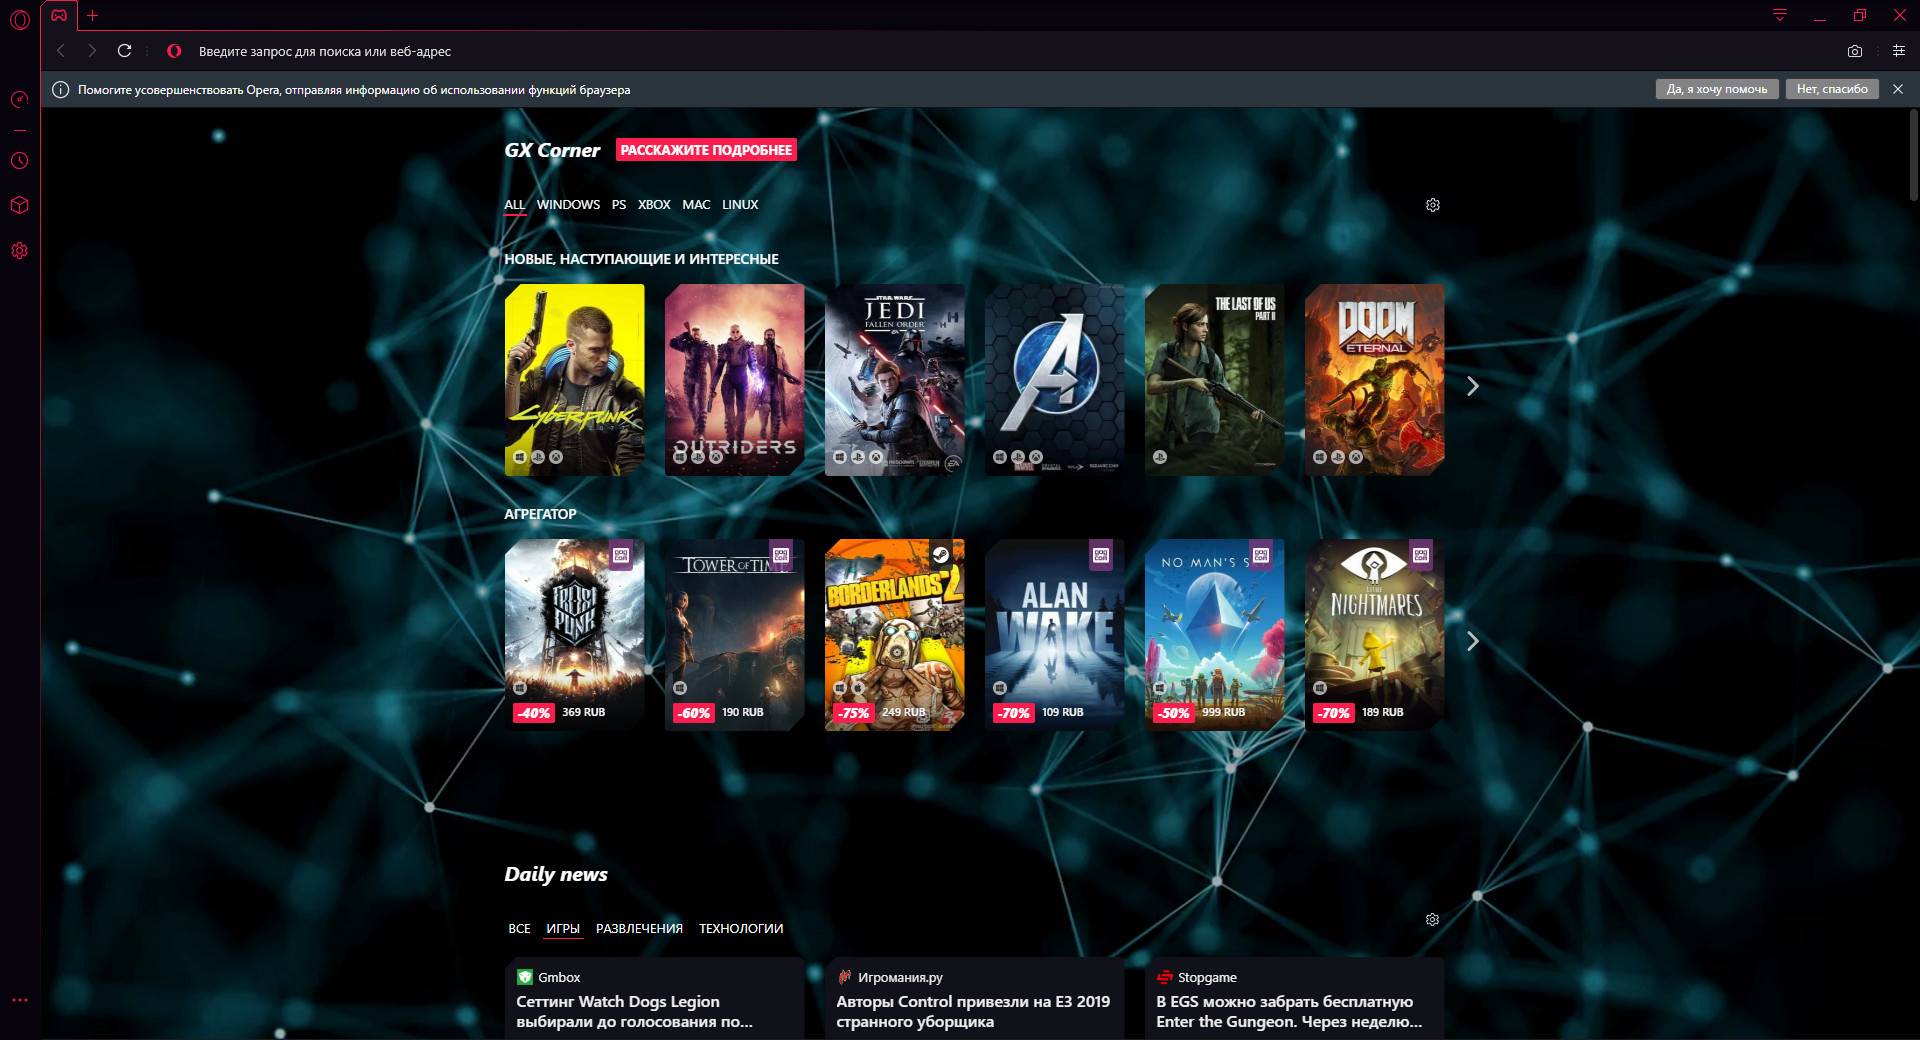Open Tower of Time deal card

pos(735,635)
